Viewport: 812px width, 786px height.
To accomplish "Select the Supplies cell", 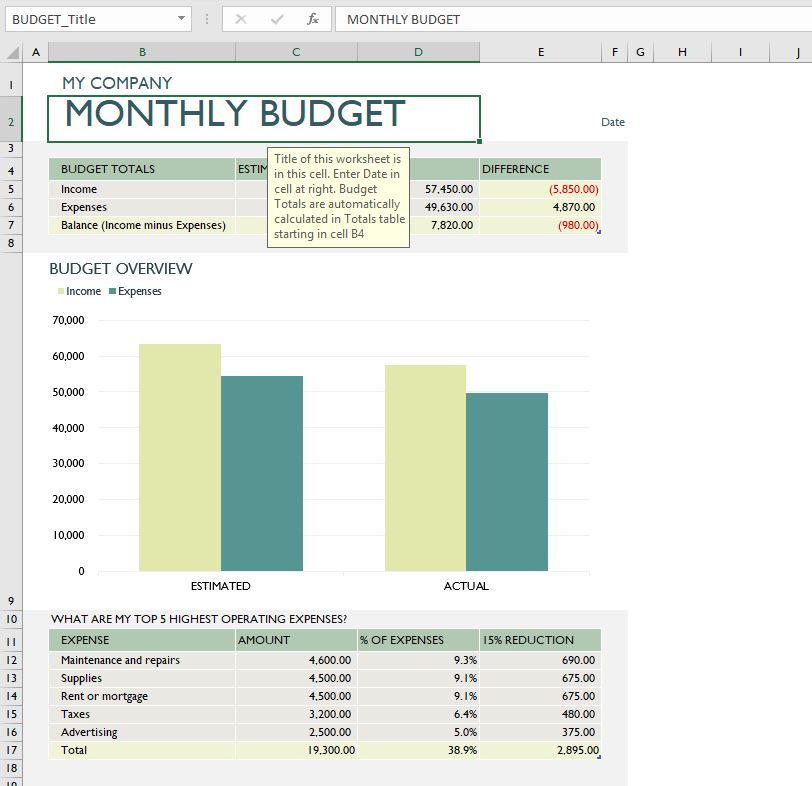I will pos(142,678).
